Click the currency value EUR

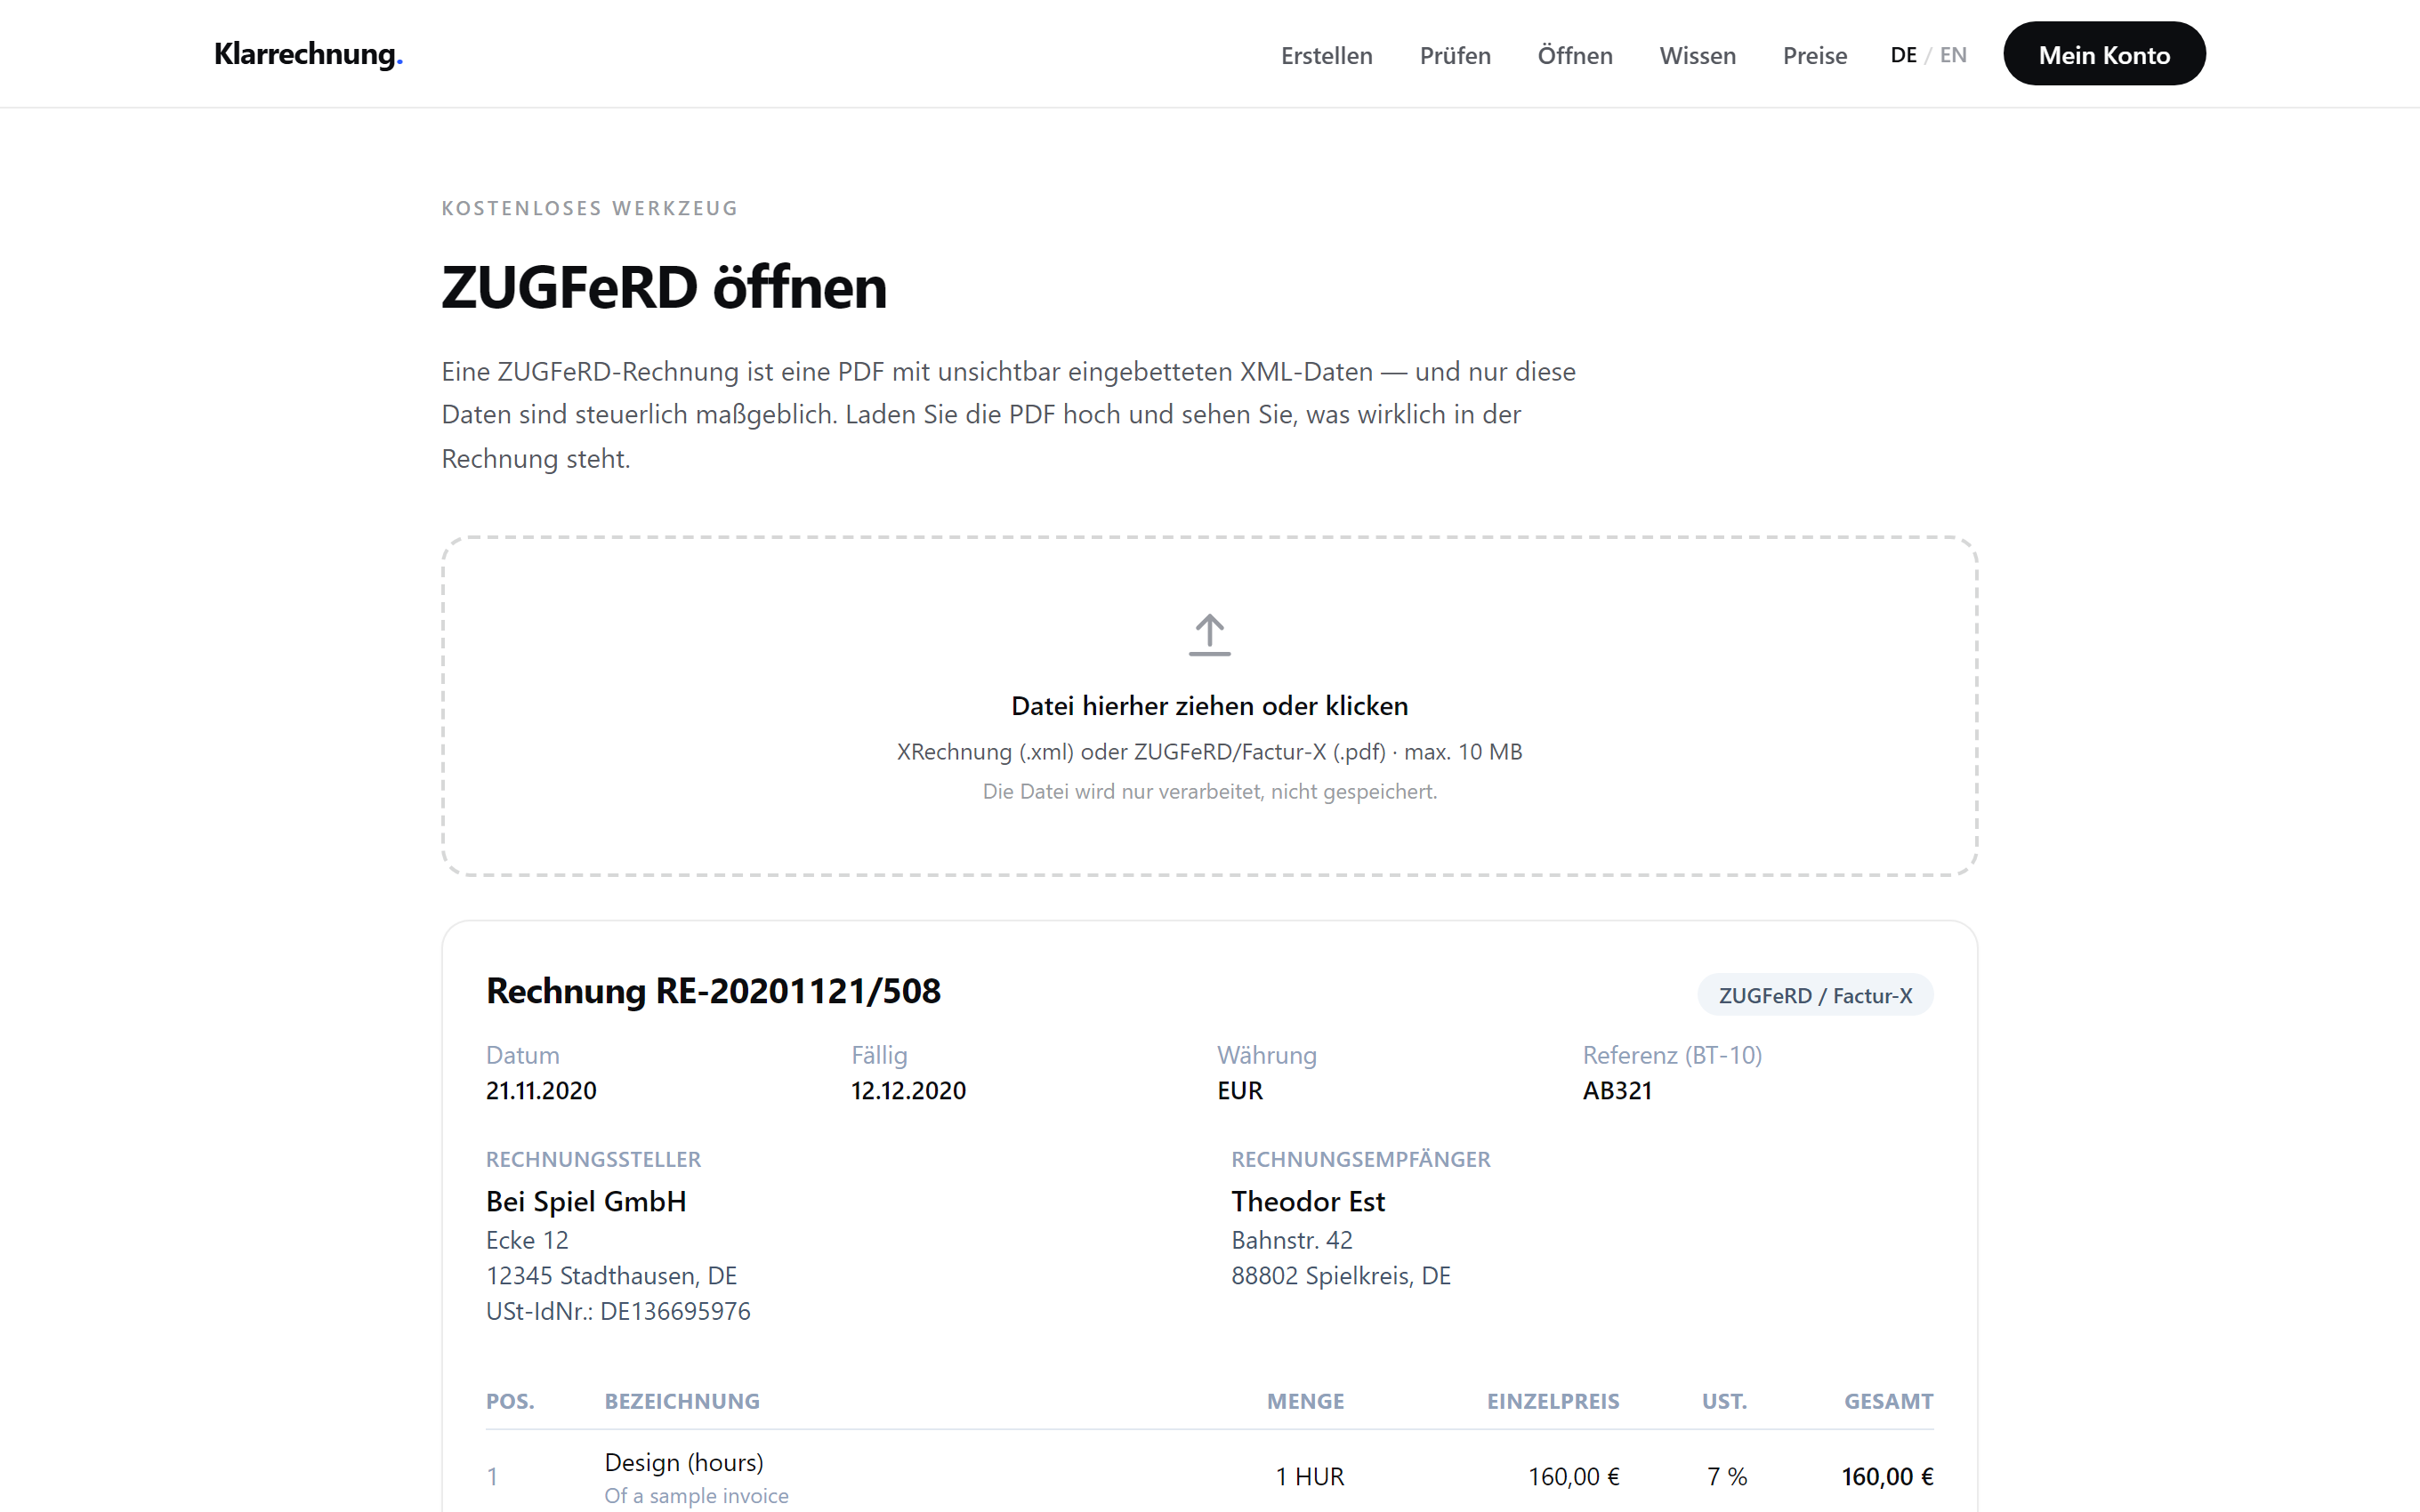(x=1240, y=1090)
